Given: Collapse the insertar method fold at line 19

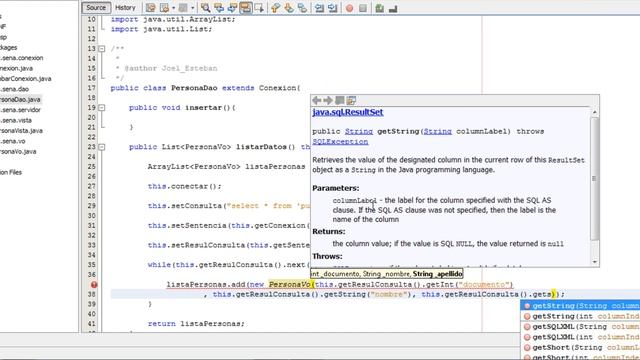Looking at the screenshot, I should pos(102,108).
